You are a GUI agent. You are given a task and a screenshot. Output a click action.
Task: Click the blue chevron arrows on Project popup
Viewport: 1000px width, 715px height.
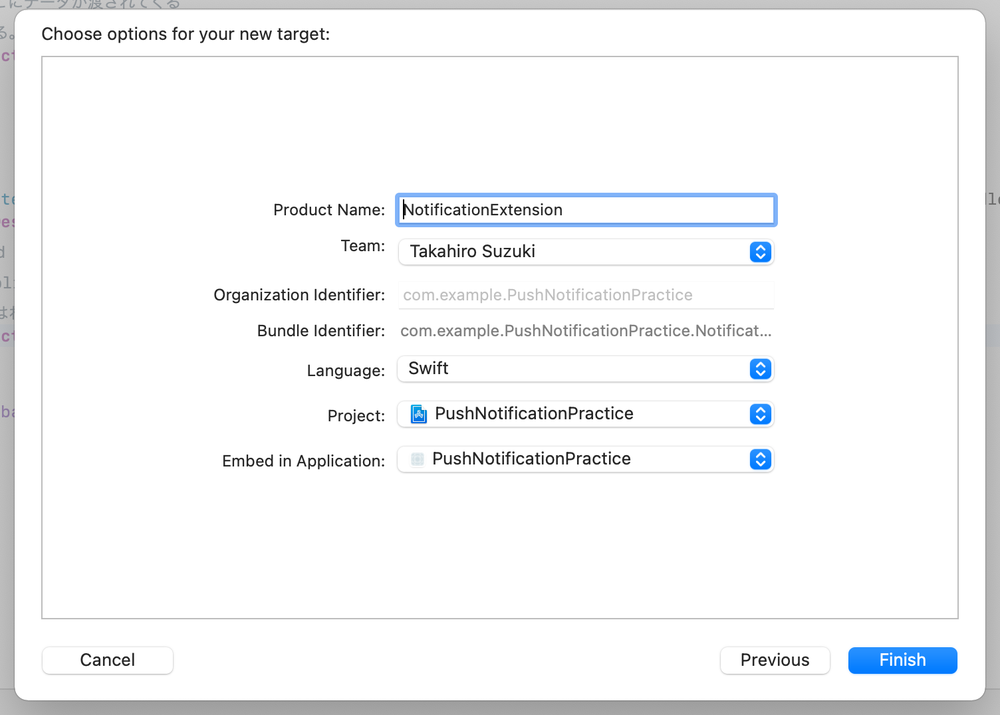[760, 414]
